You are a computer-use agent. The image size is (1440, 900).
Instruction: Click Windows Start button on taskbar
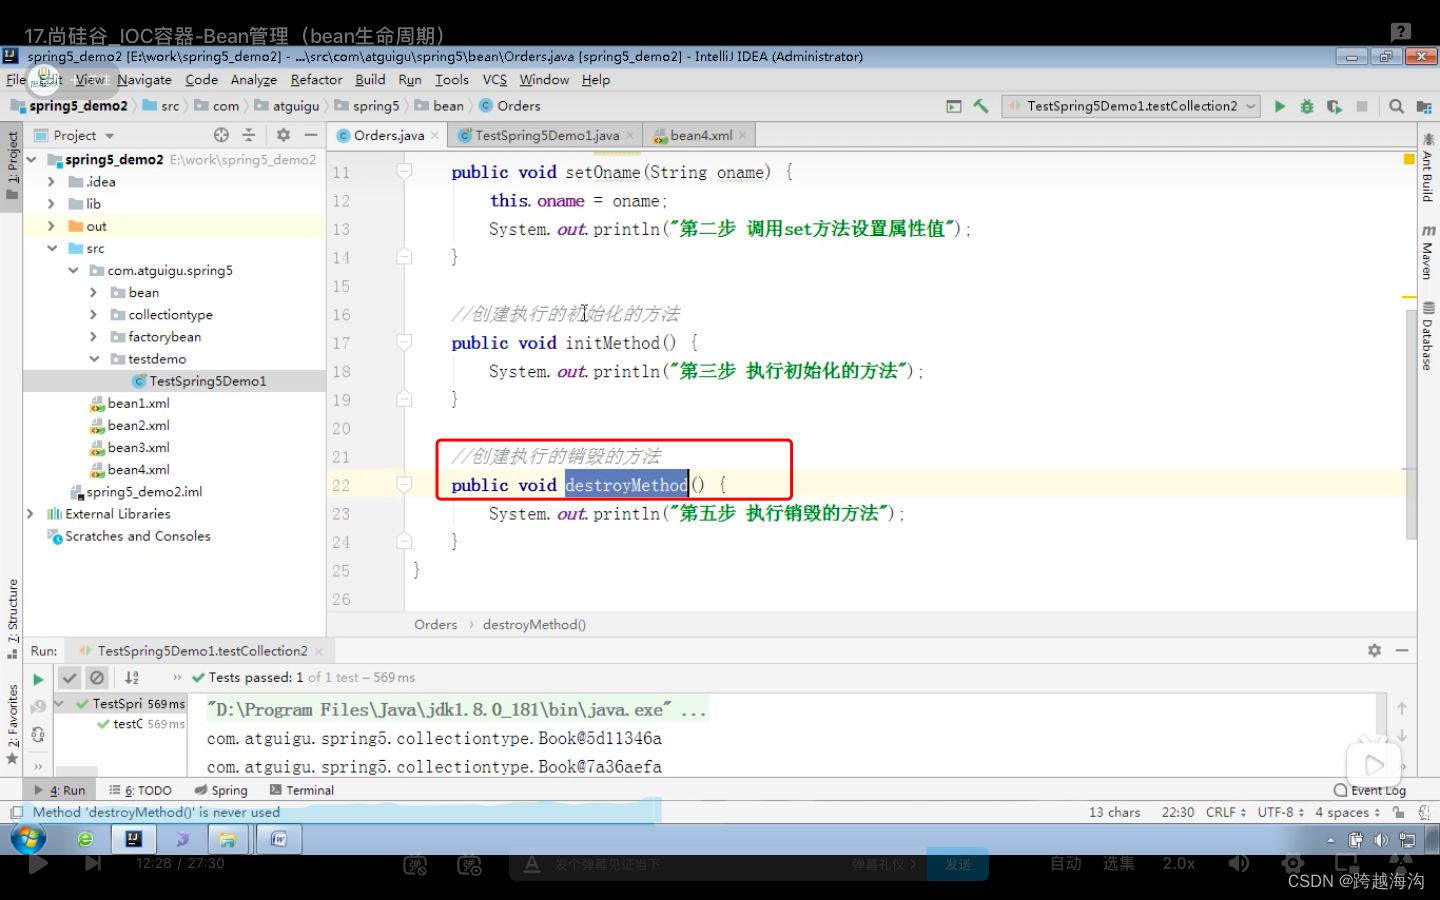click(28, 839)
